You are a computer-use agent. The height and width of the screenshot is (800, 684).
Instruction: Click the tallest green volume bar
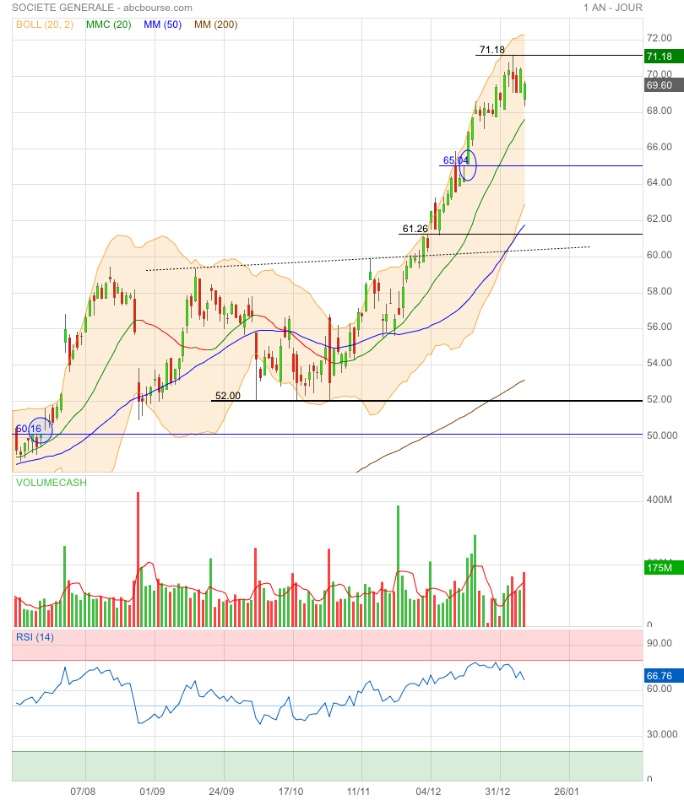coord(398,566)
